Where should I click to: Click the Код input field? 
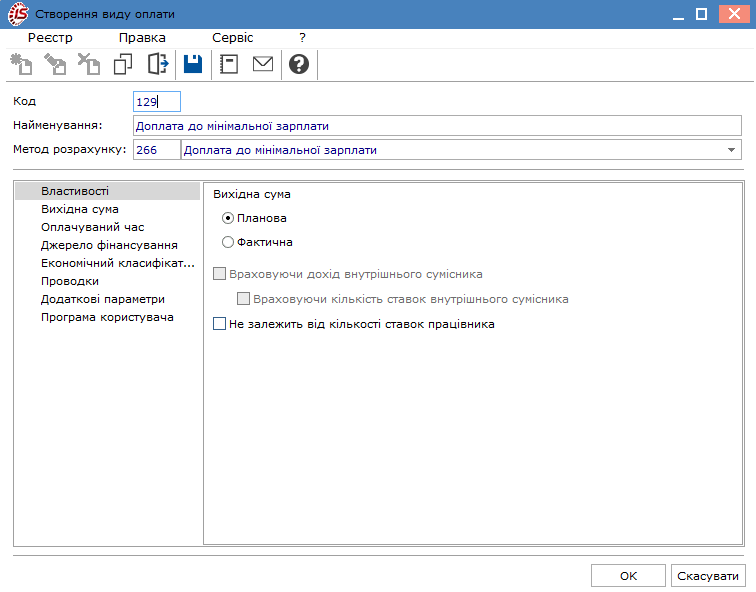(157, 102)
